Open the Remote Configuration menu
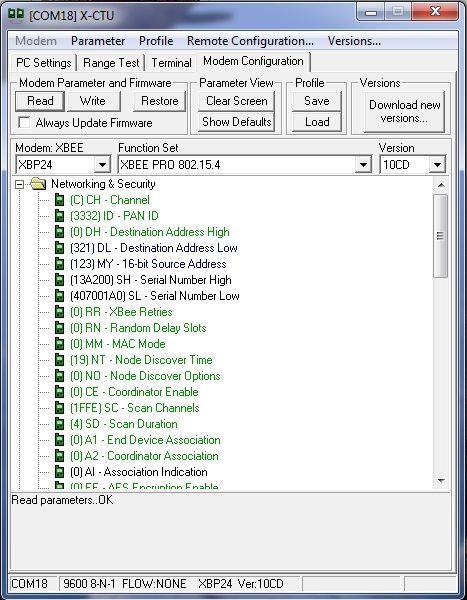This screenshot has height=600, width=467. (250, 41)
